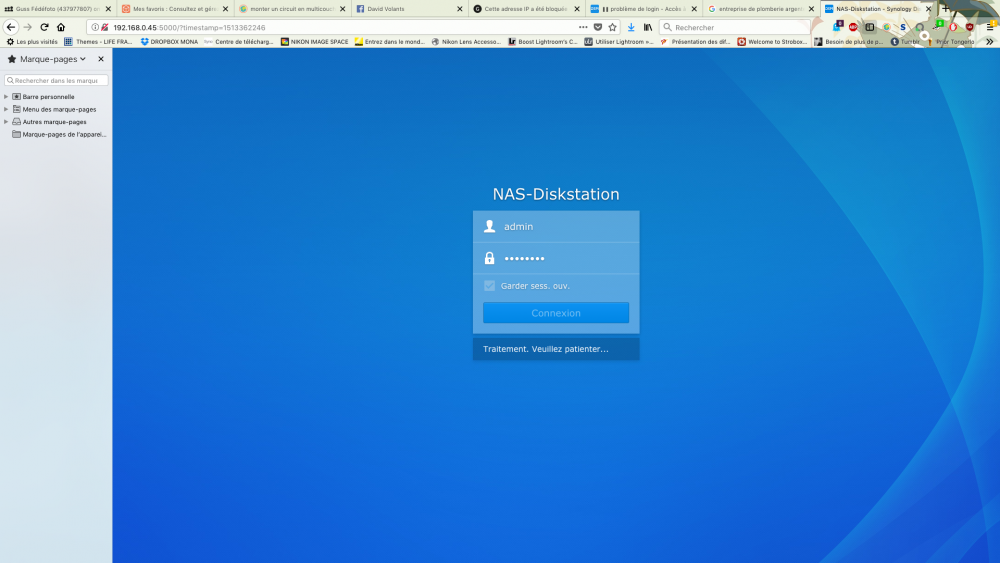Open Besoin de plus de p... bookmark
The image size is (1000, 563).
tap(849, 41)
